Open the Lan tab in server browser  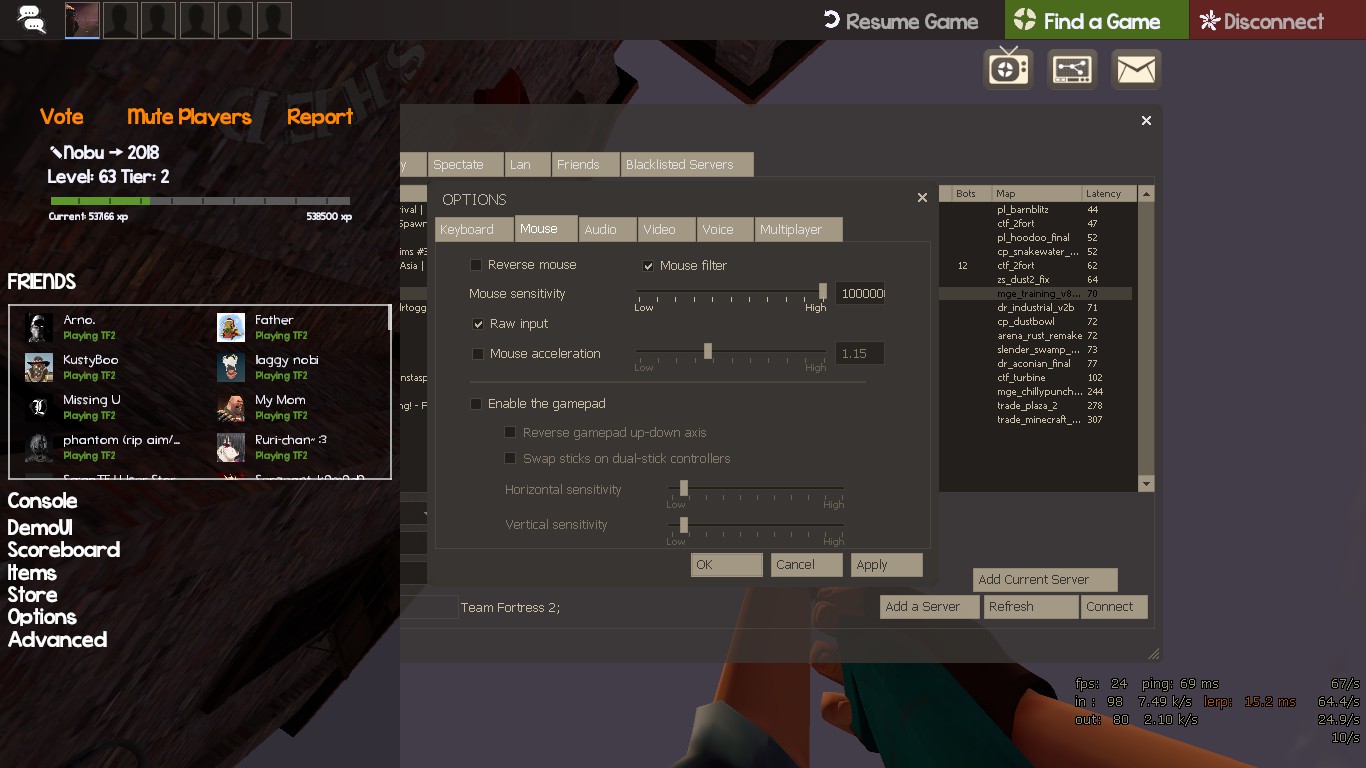tap(528, 165)
